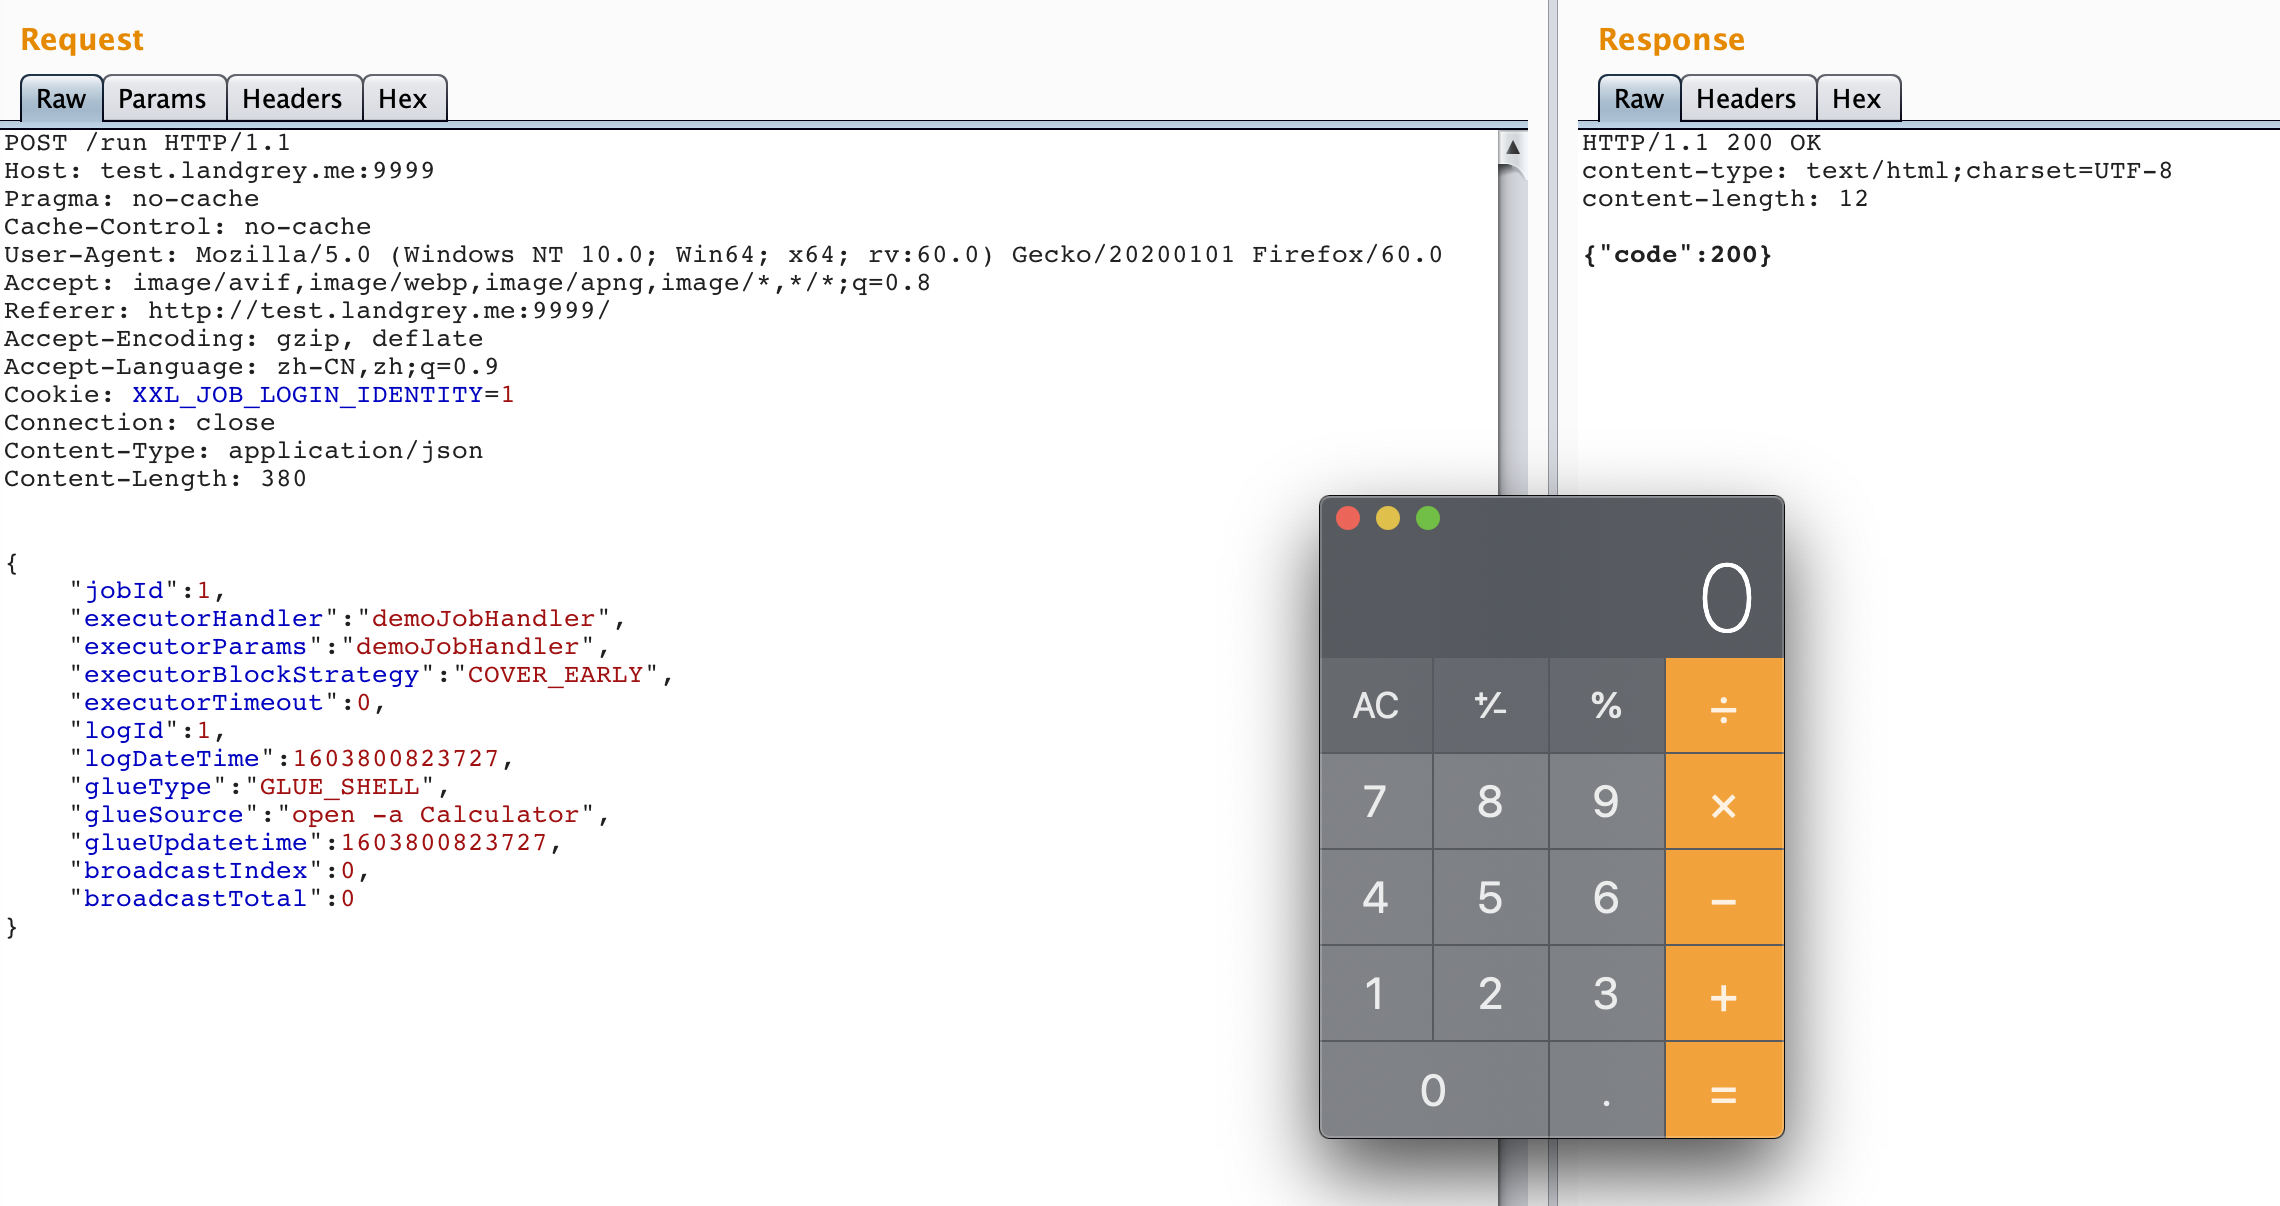Click the Connection: close header
This screenshot has height=1206, width=2280.
[139, 423]
